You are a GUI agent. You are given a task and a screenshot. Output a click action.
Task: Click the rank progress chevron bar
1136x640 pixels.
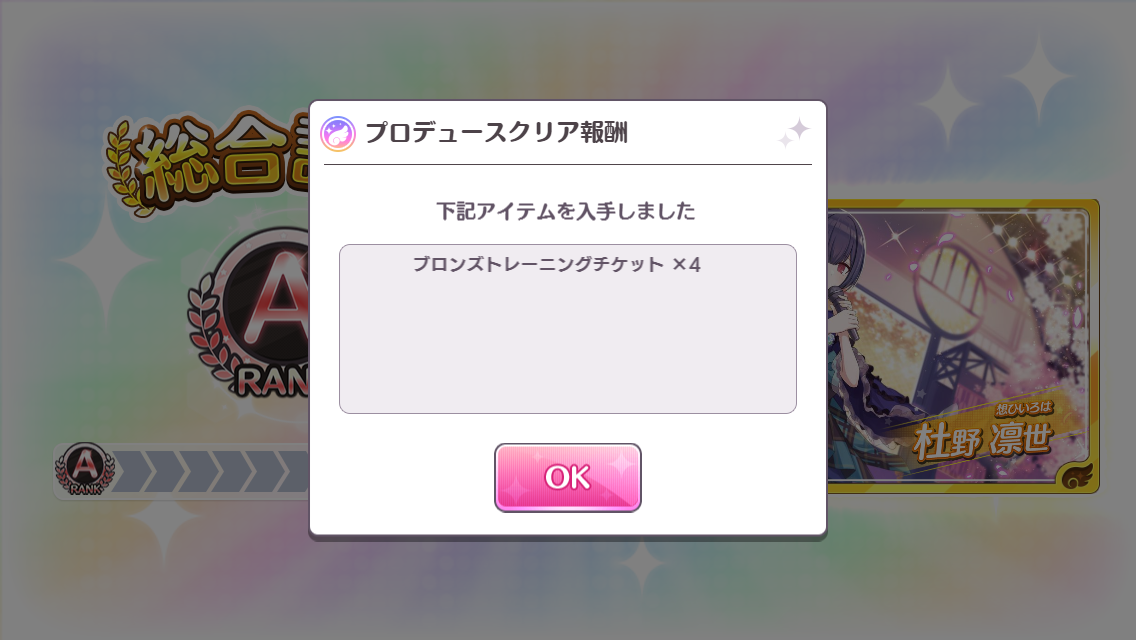[210, 472]
